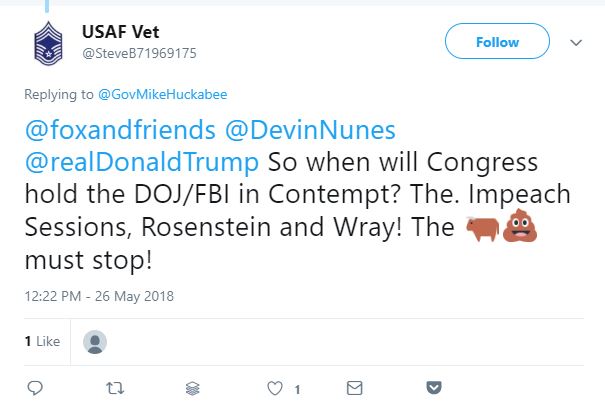Screen dimensions: 605x410
Task: Retweet this post using the retweet icon
Action: [x=113, y=387]
